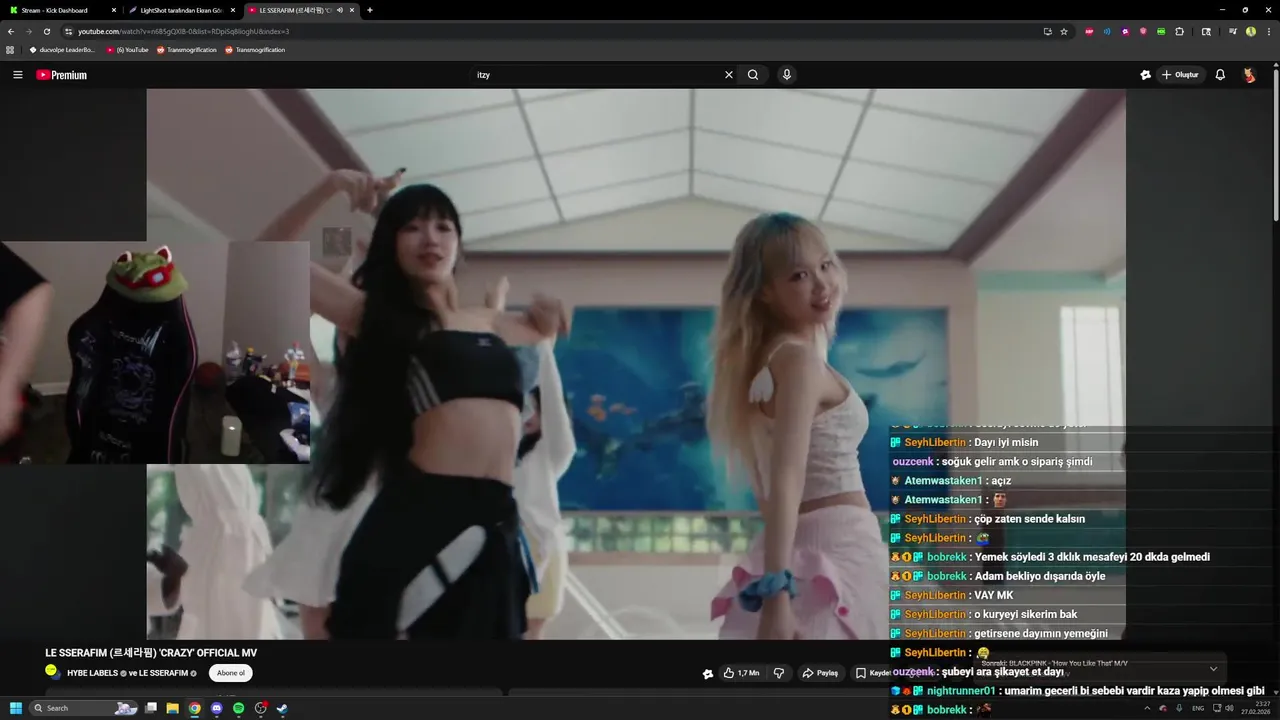Open File Explorer from the taskbar

[x=173, y=708]
